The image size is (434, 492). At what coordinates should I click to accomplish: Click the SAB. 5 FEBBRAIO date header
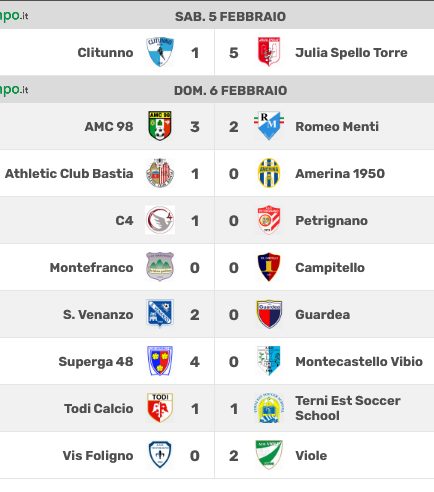[x=230, y=17]
